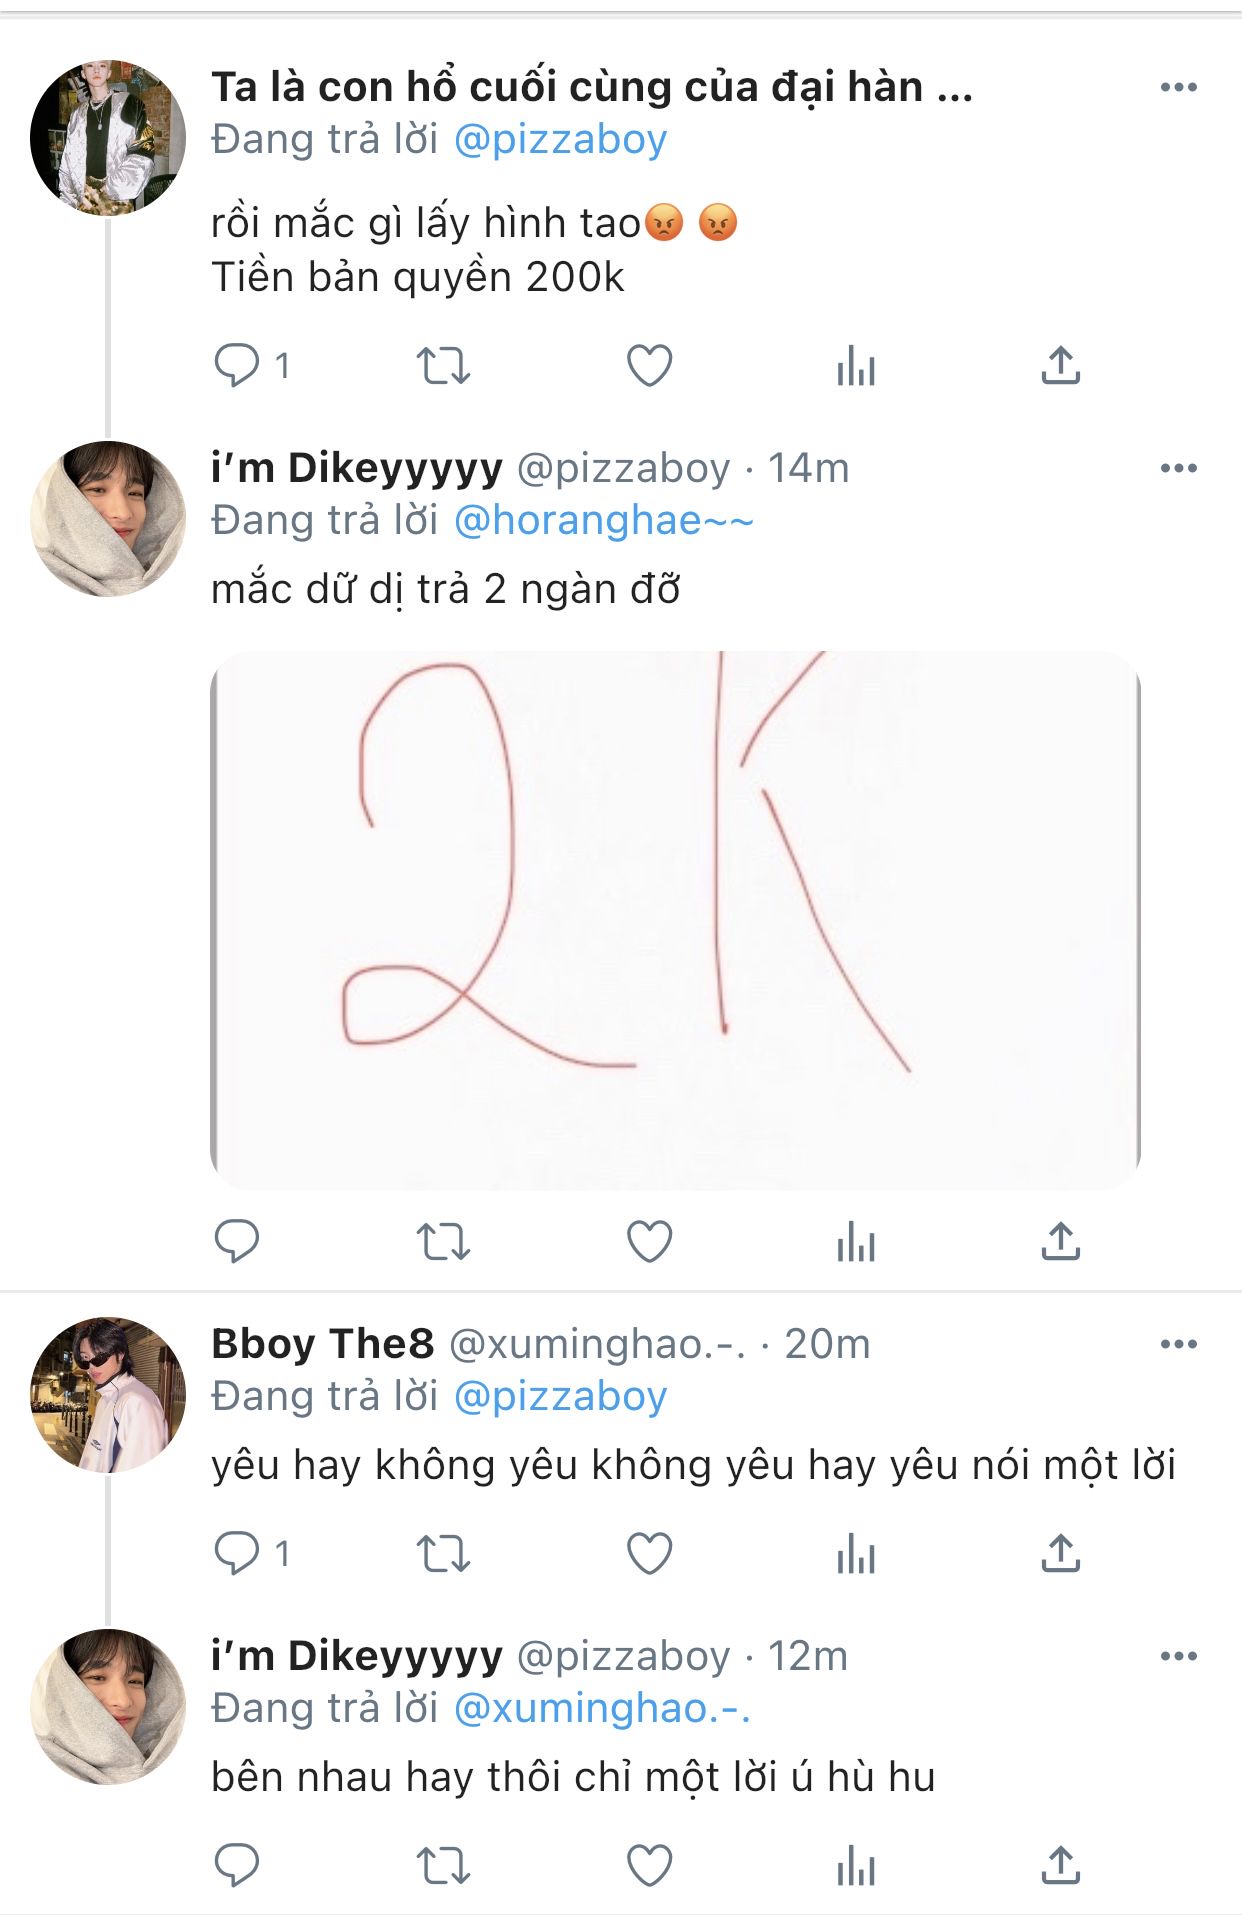Open the @xuminghao.-. mention link
This screenshot has width=1242, height=1915.
[x=602, y=1709]
